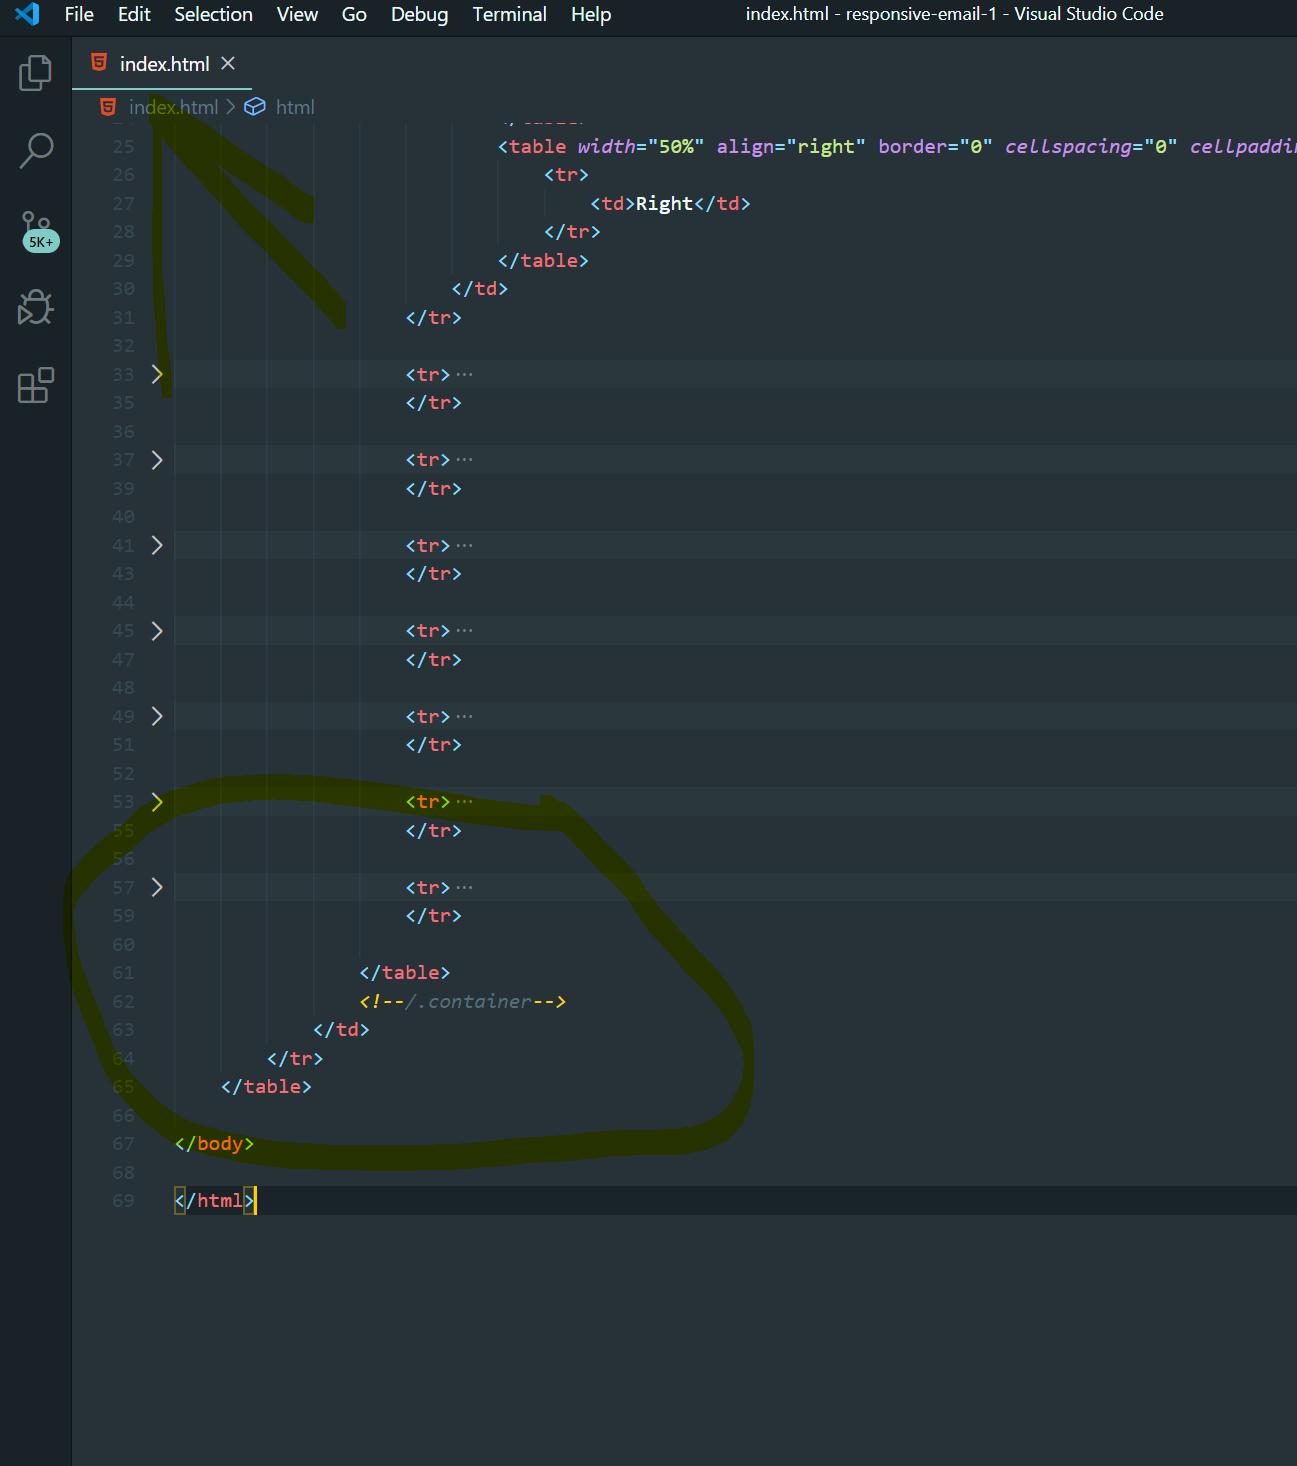Expand the folded block at line 41
Image resolution: width=1297 pixels, height=1466 pixels.
157,545
